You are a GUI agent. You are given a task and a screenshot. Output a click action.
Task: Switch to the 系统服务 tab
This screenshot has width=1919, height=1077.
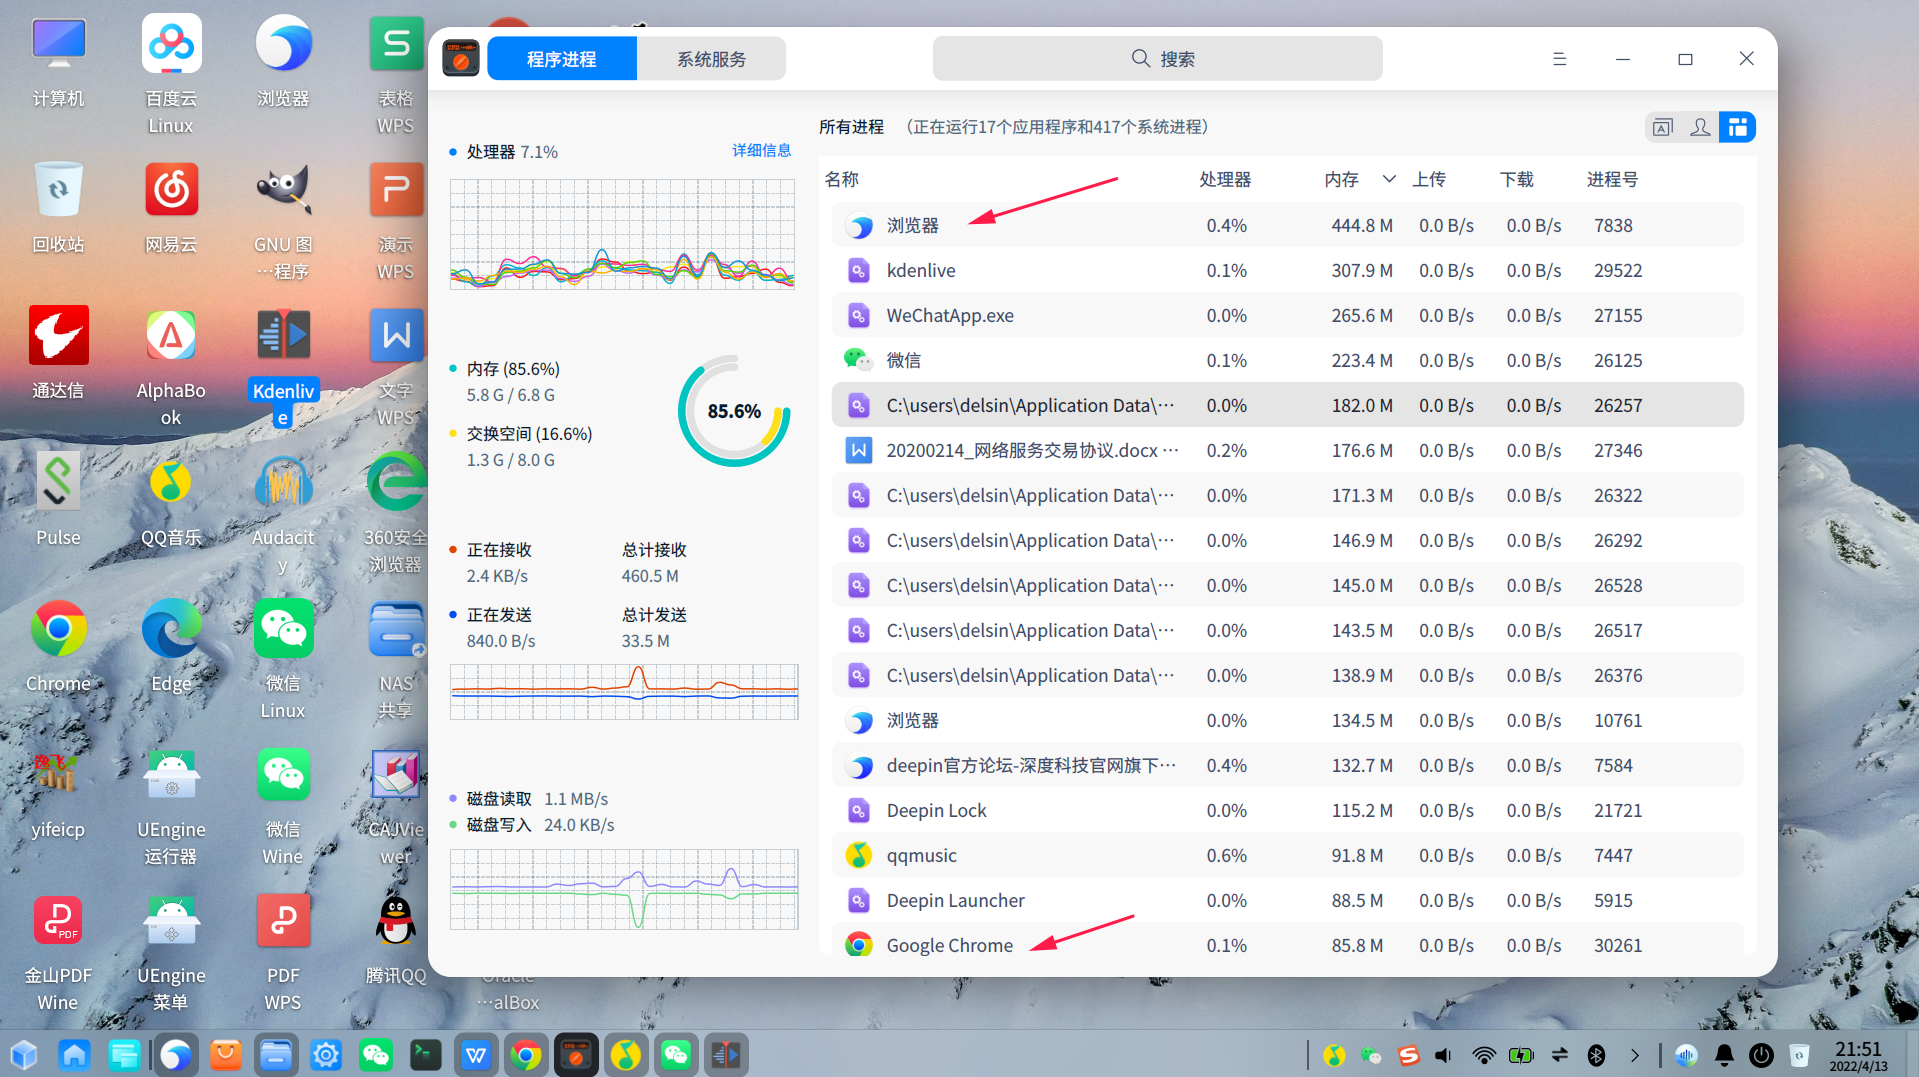coord(711,58)
